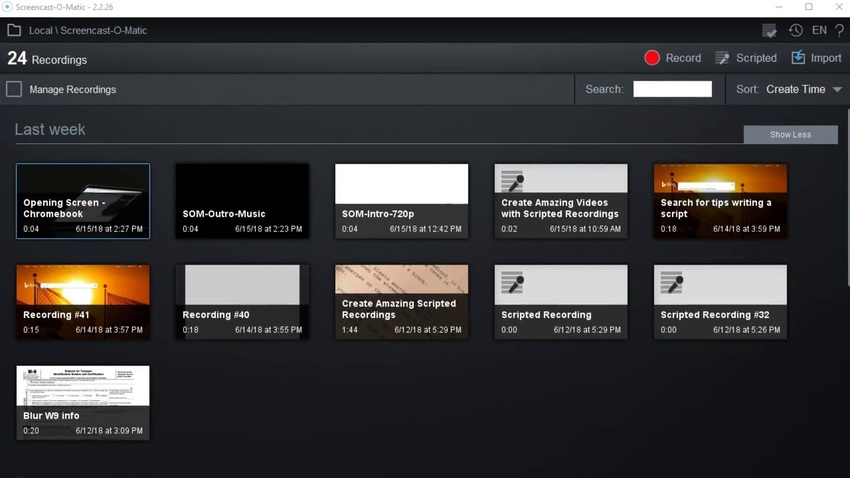Open SOM-Outro-Music recording
850x478 pixels.
click(242, 201)
